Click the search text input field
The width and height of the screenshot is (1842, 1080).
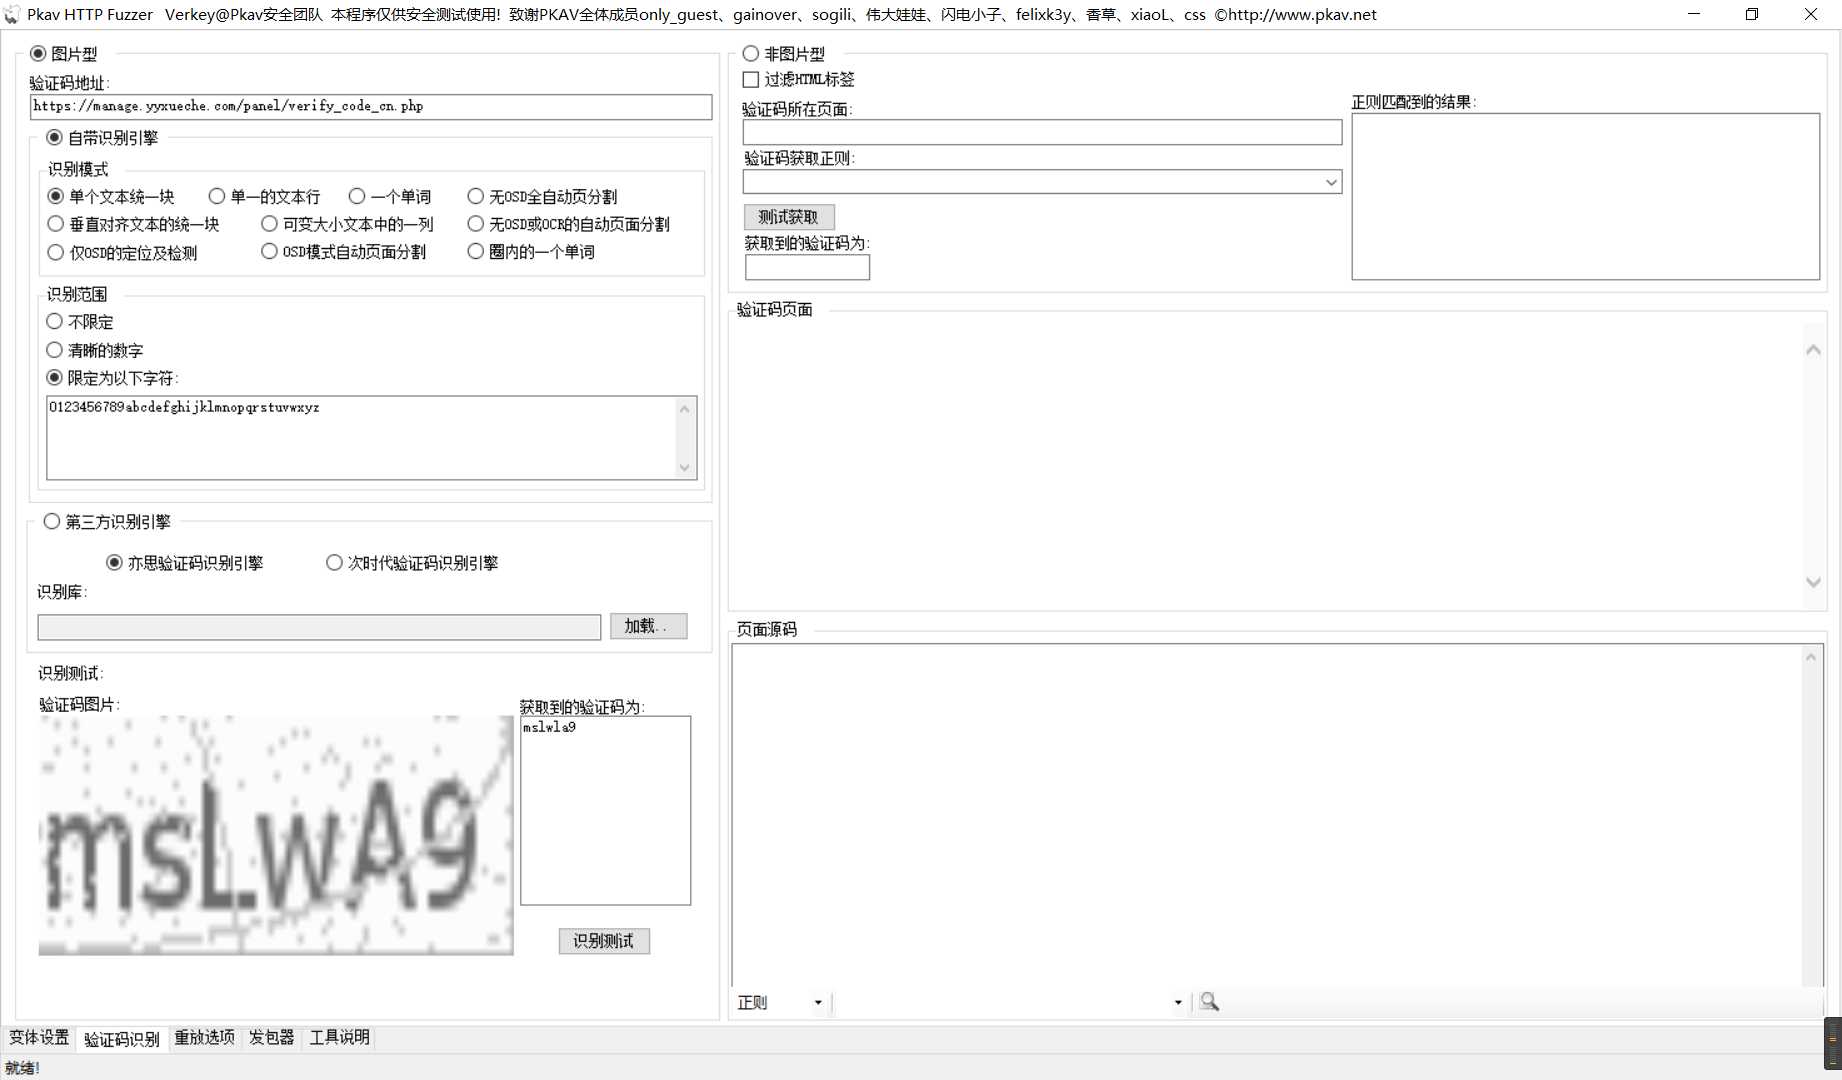tap(1001, 1002)
